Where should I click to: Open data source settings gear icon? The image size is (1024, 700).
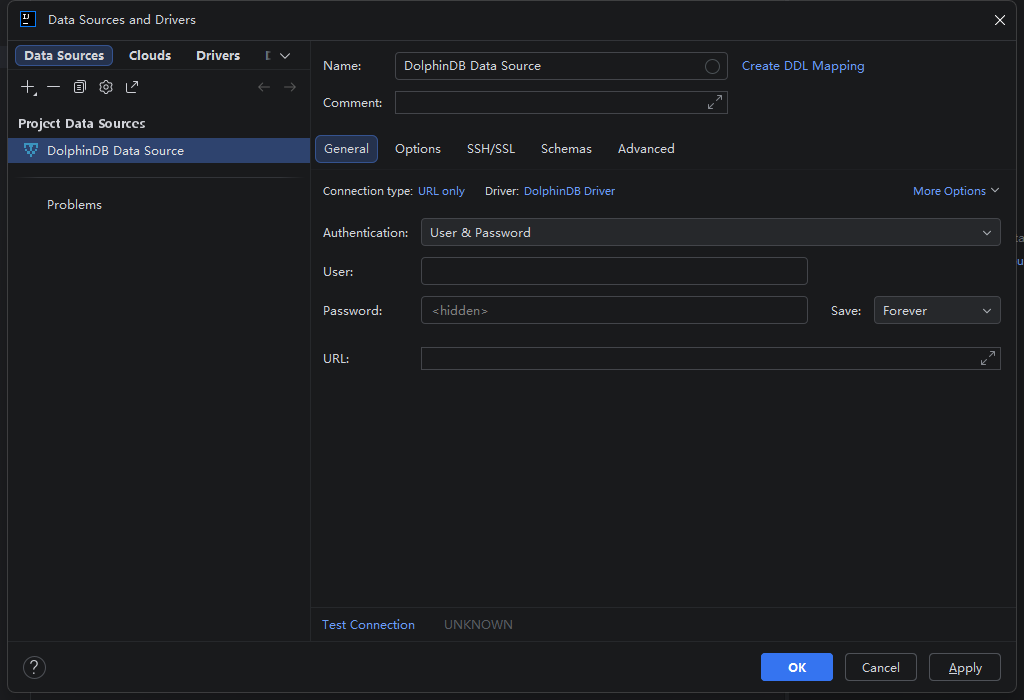coord(106,87)
